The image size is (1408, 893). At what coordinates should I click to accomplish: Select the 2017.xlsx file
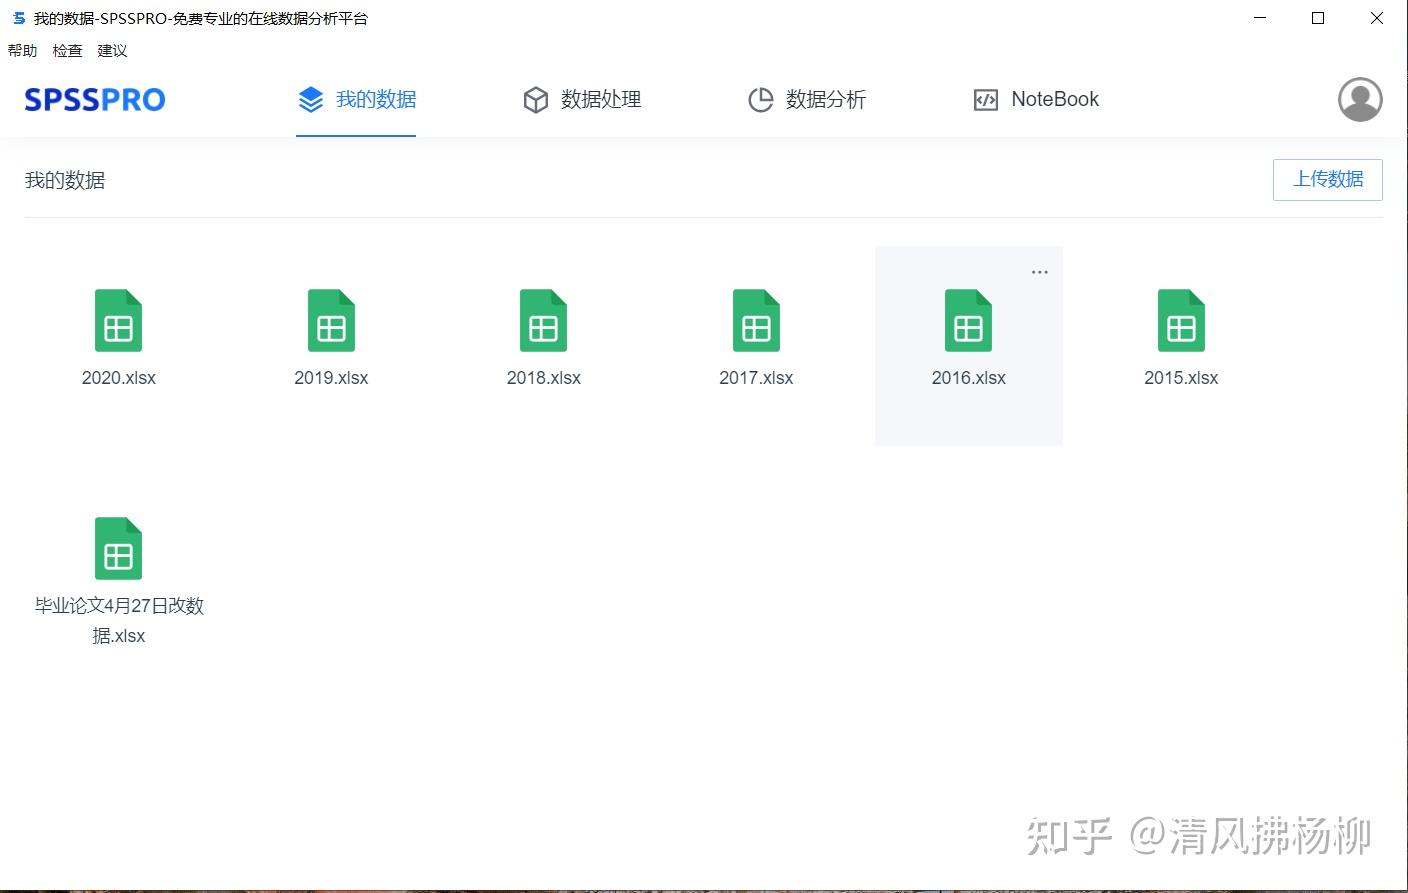point(756,321)
